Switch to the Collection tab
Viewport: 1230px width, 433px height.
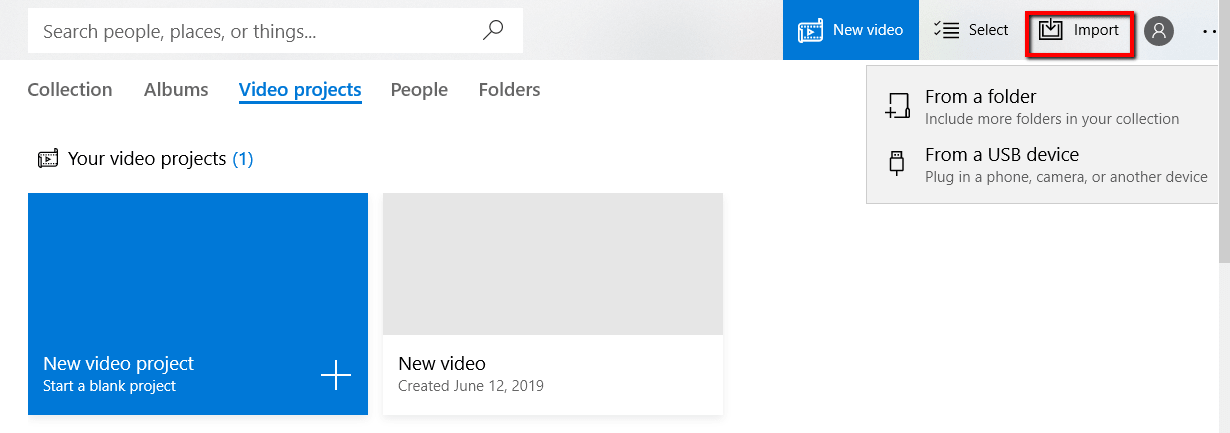(70, 90)
